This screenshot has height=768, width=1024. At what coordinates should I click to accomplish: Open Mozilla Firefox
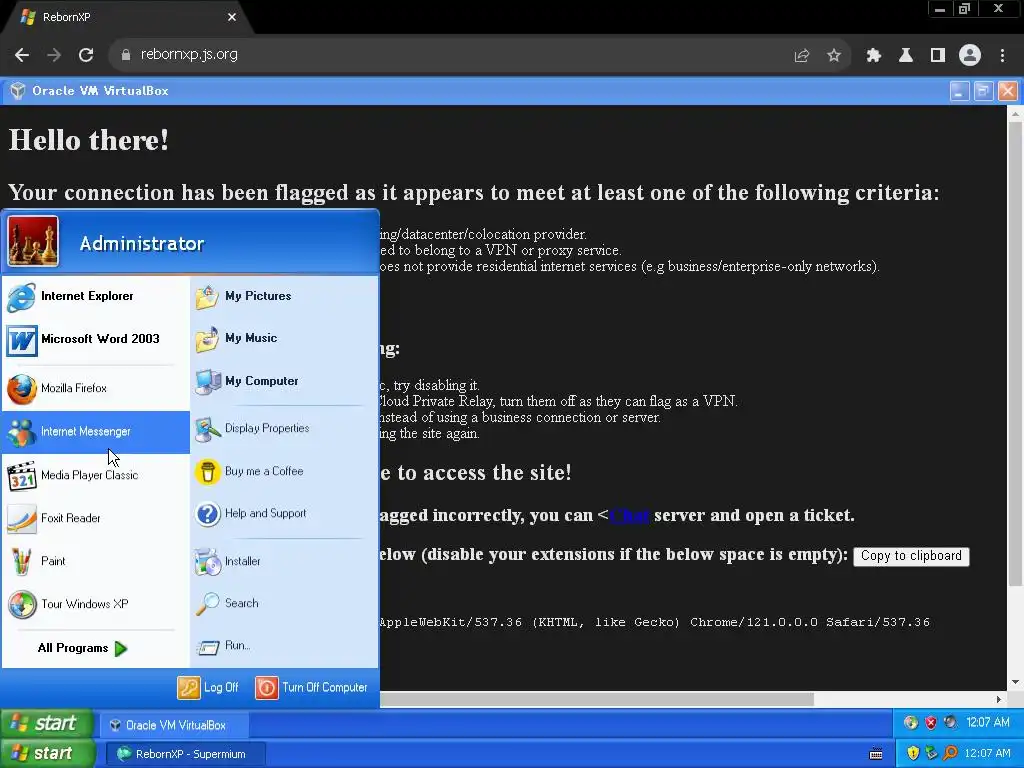coord(95,389)
